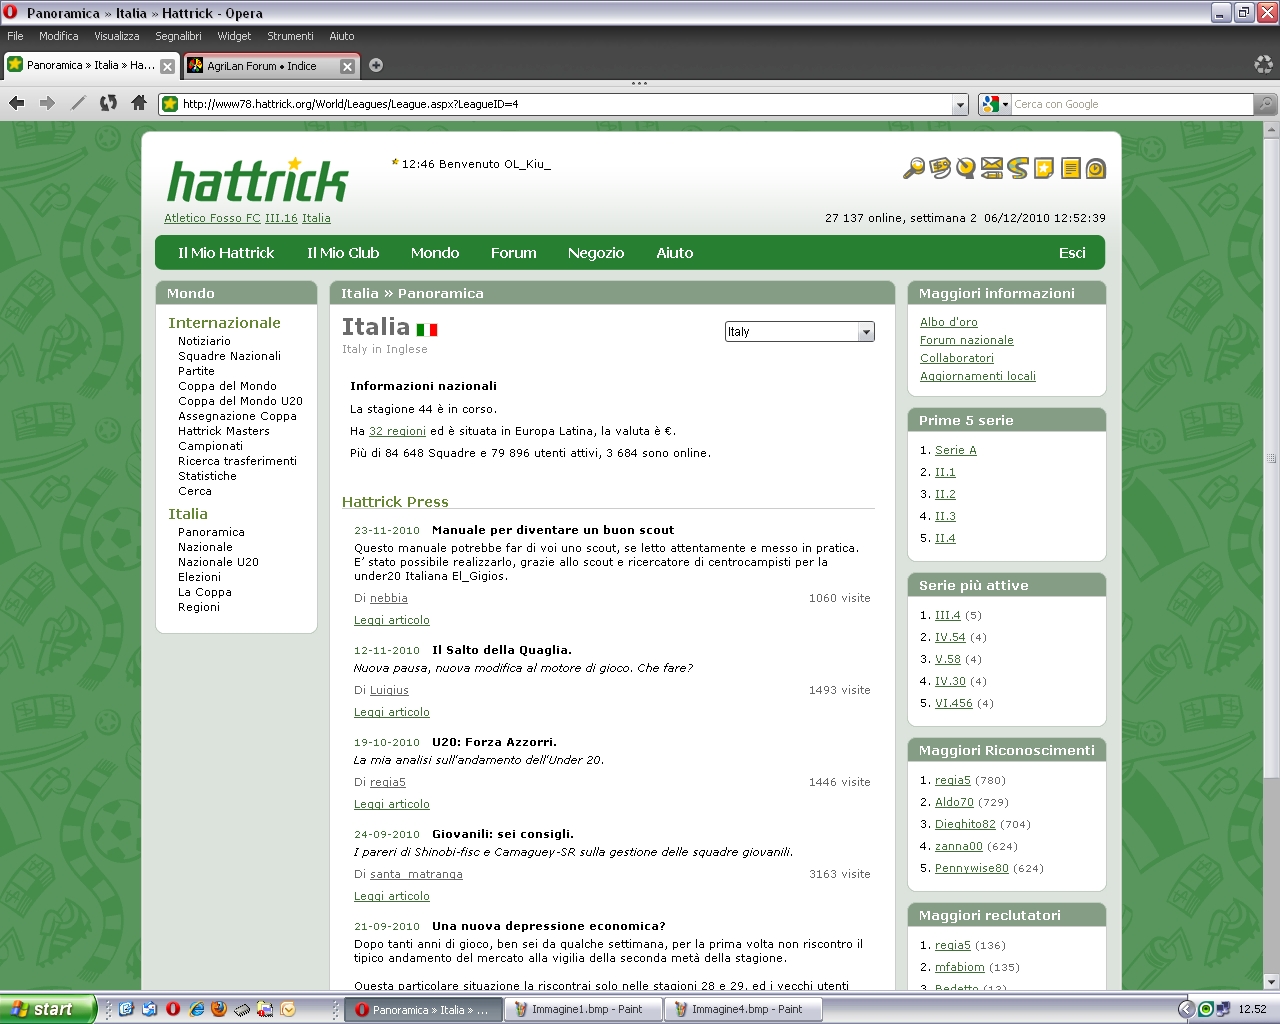1280x1024 pixels.
Task: Click the network connection tray icon
Action: click(1223, 1009)
